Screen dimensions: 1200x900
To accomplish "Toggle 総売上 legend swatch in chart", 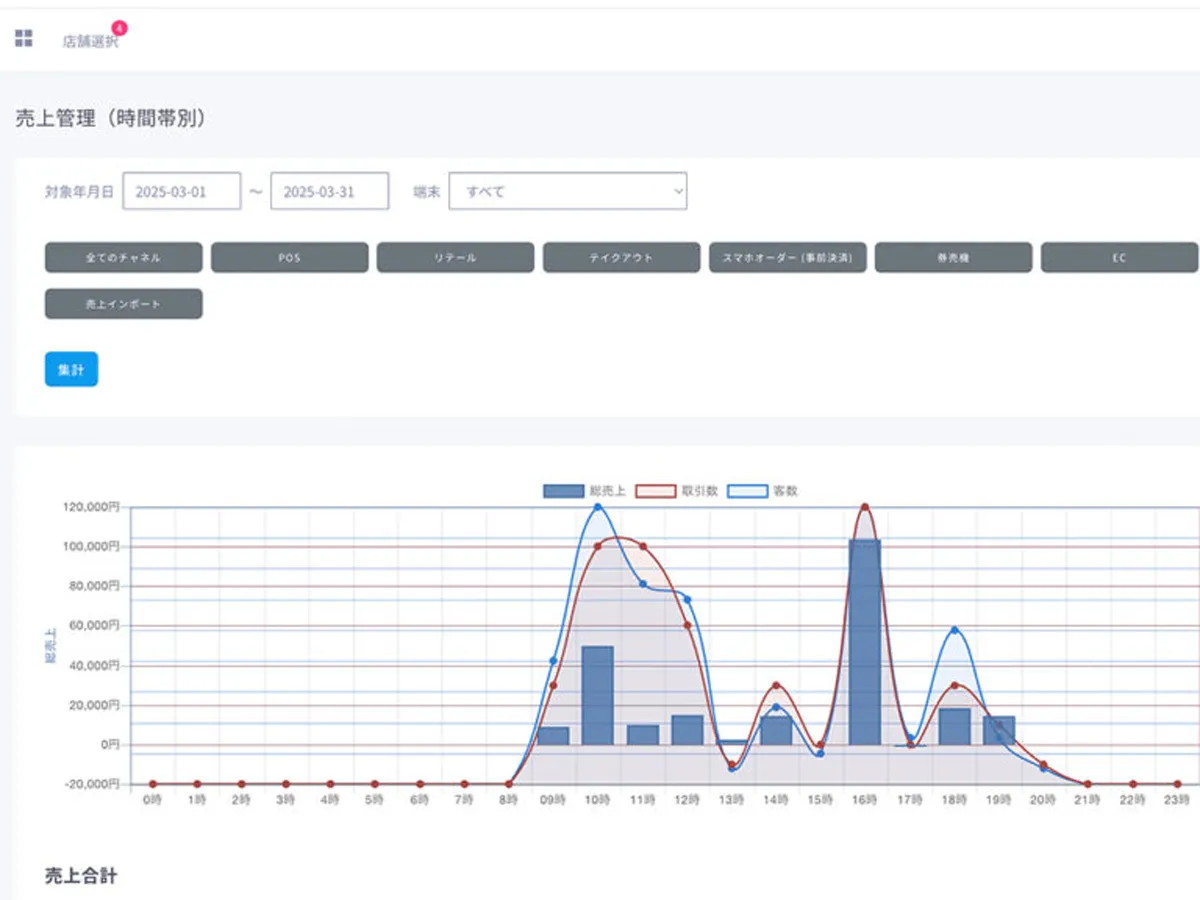I will point(563,491).
